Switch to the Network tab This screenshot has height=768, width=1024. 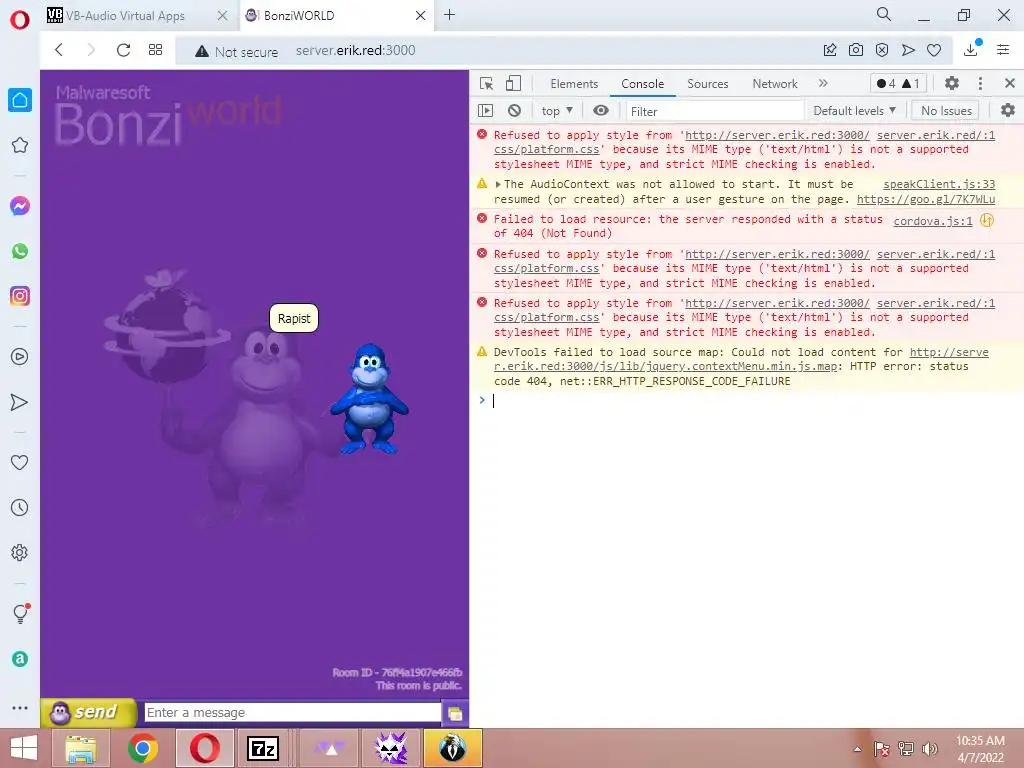(775, 84)
